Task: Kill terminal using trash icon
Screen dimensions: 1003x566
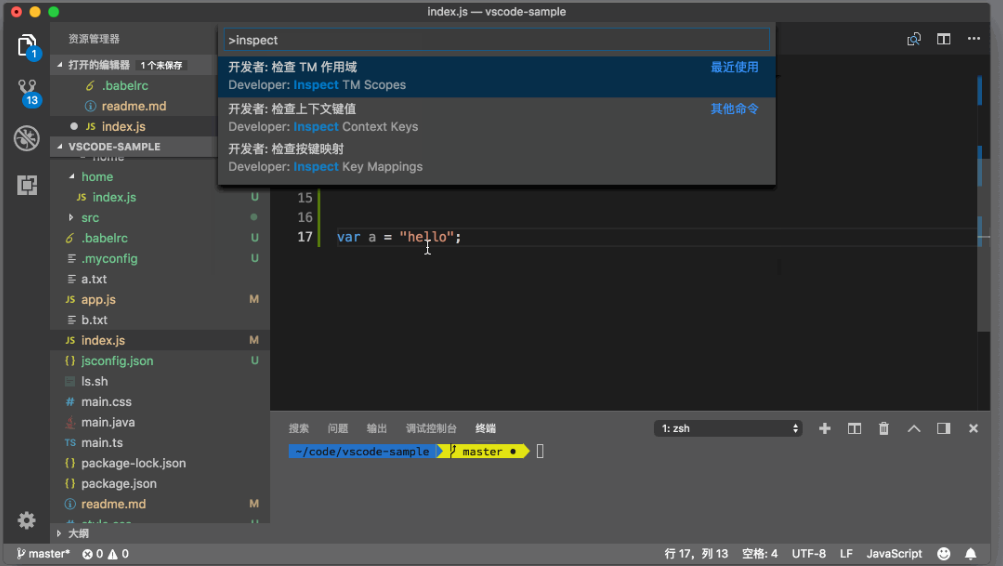Action: pyautogui.click(x=884, y=428)
